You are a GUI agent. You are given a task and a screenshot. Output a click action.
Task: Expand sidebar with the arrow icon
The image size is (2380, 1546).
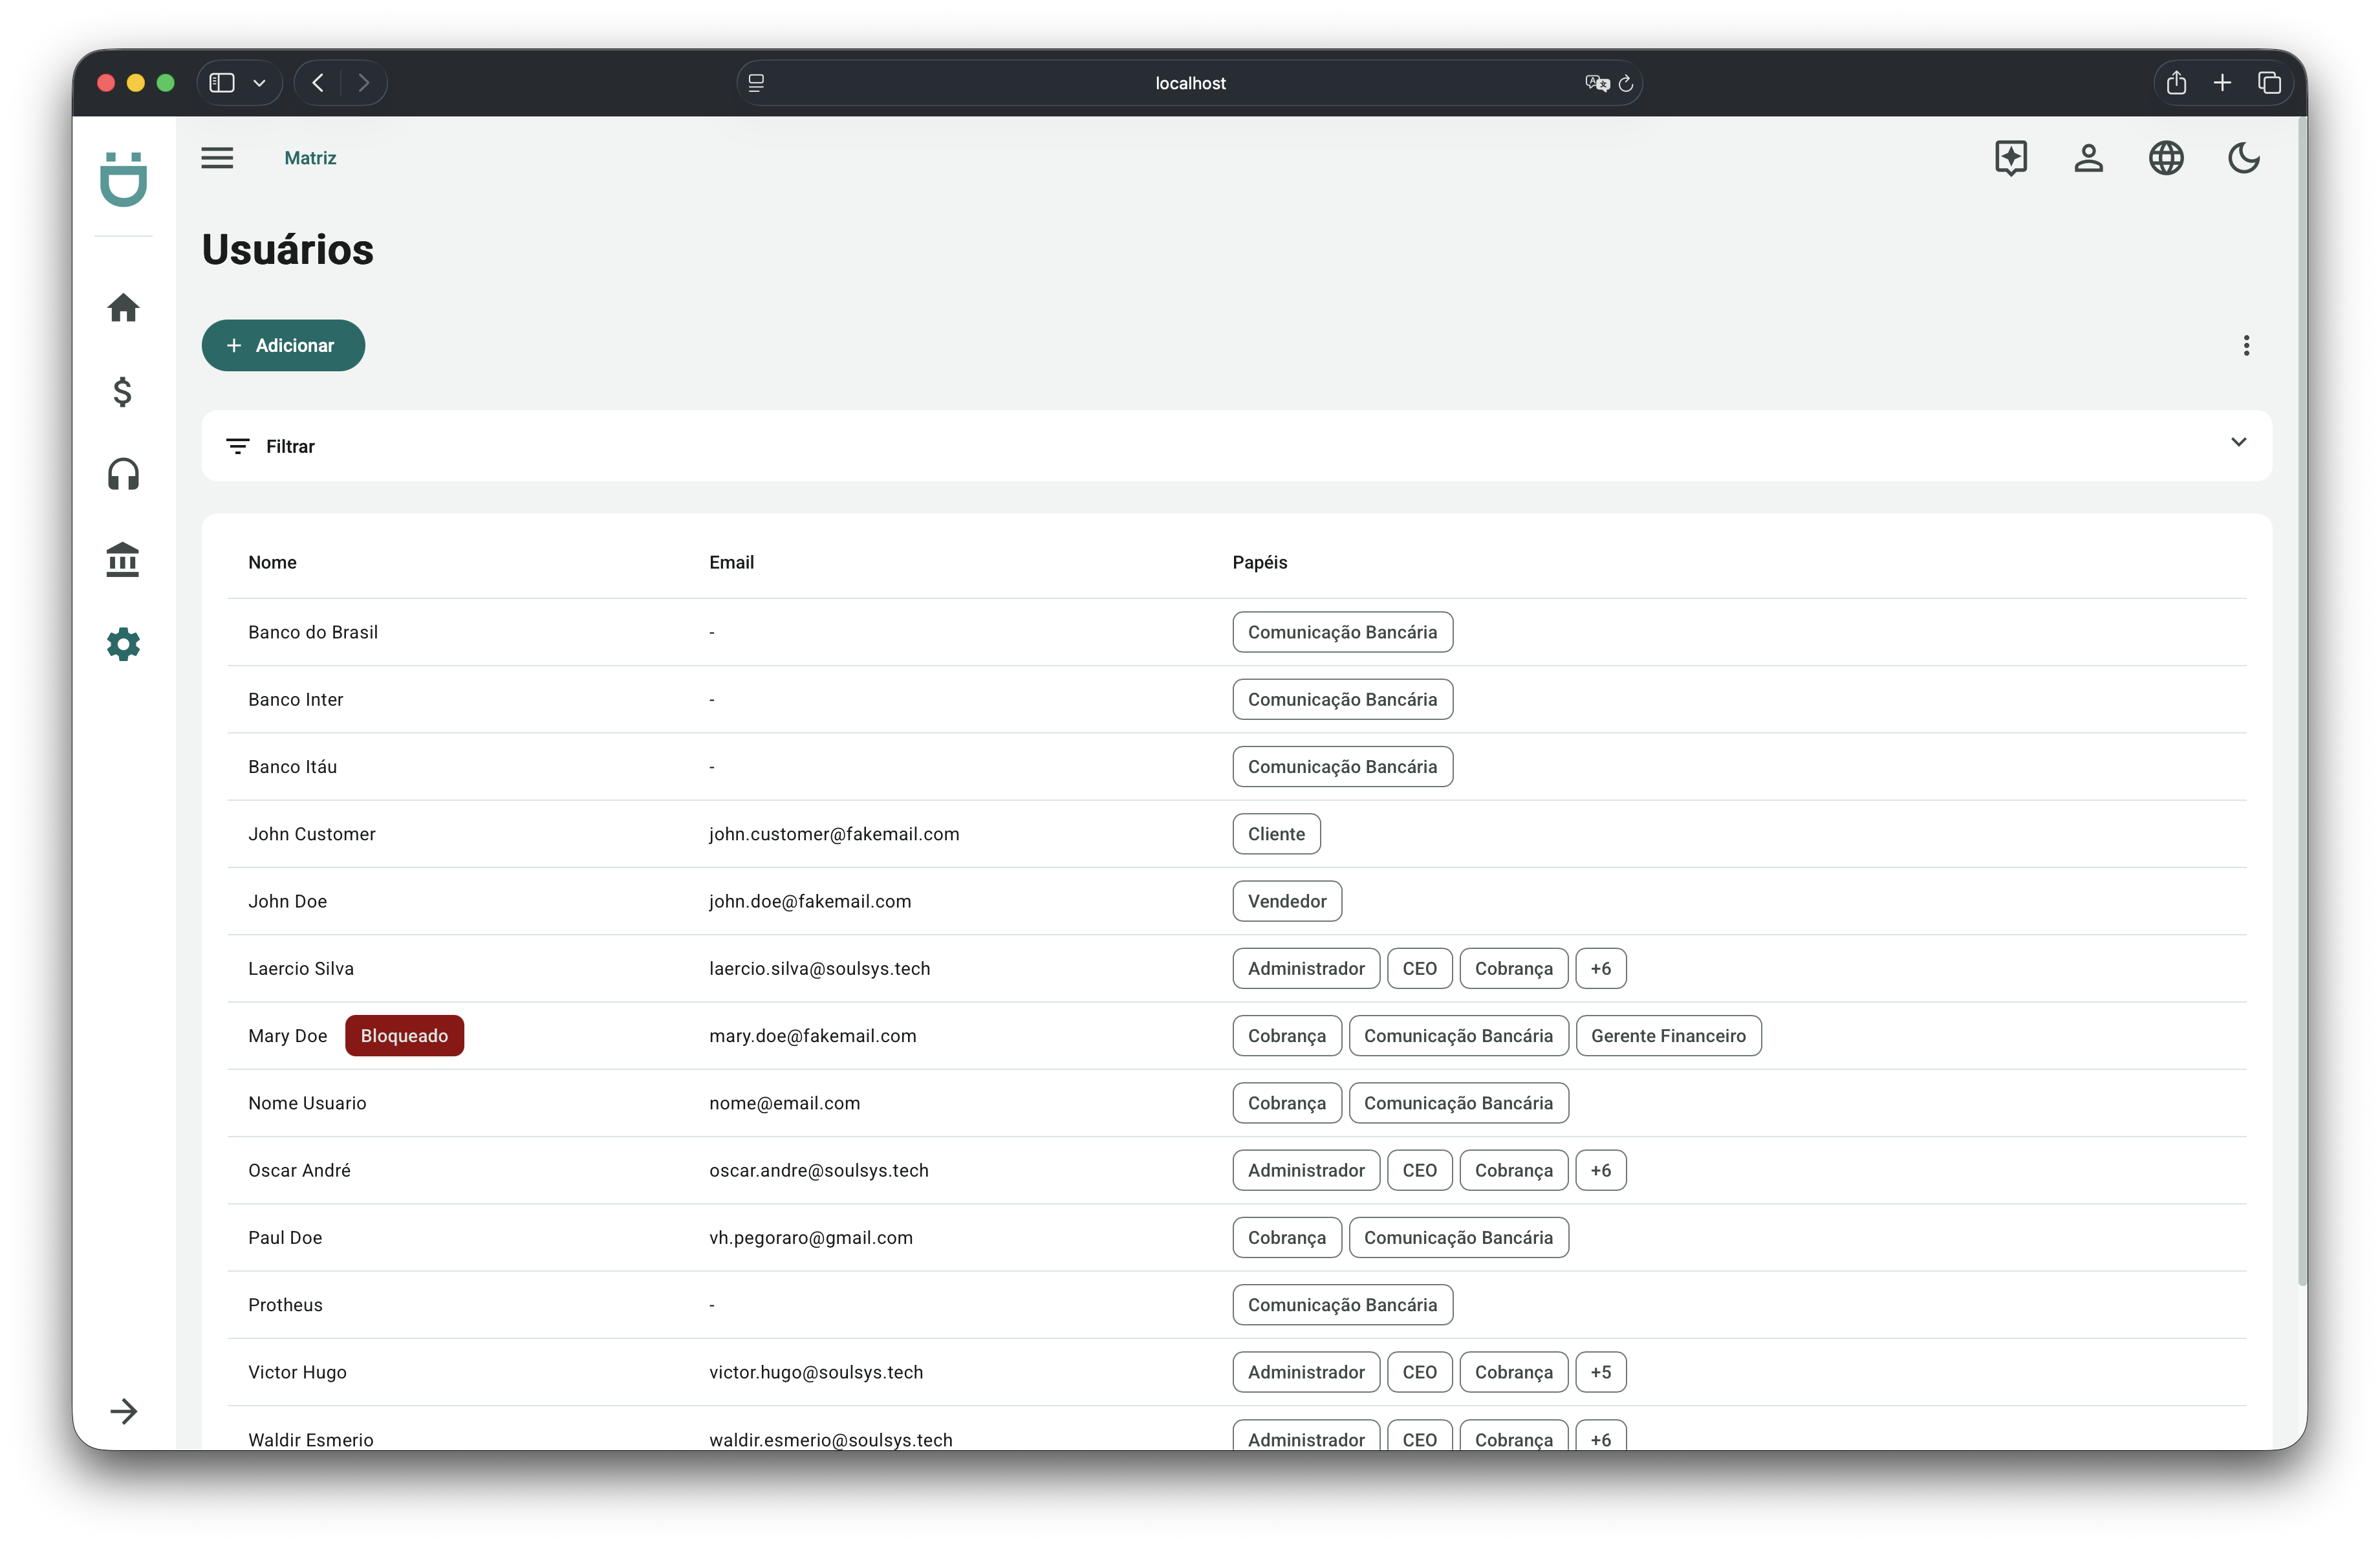coord(123,1411)
